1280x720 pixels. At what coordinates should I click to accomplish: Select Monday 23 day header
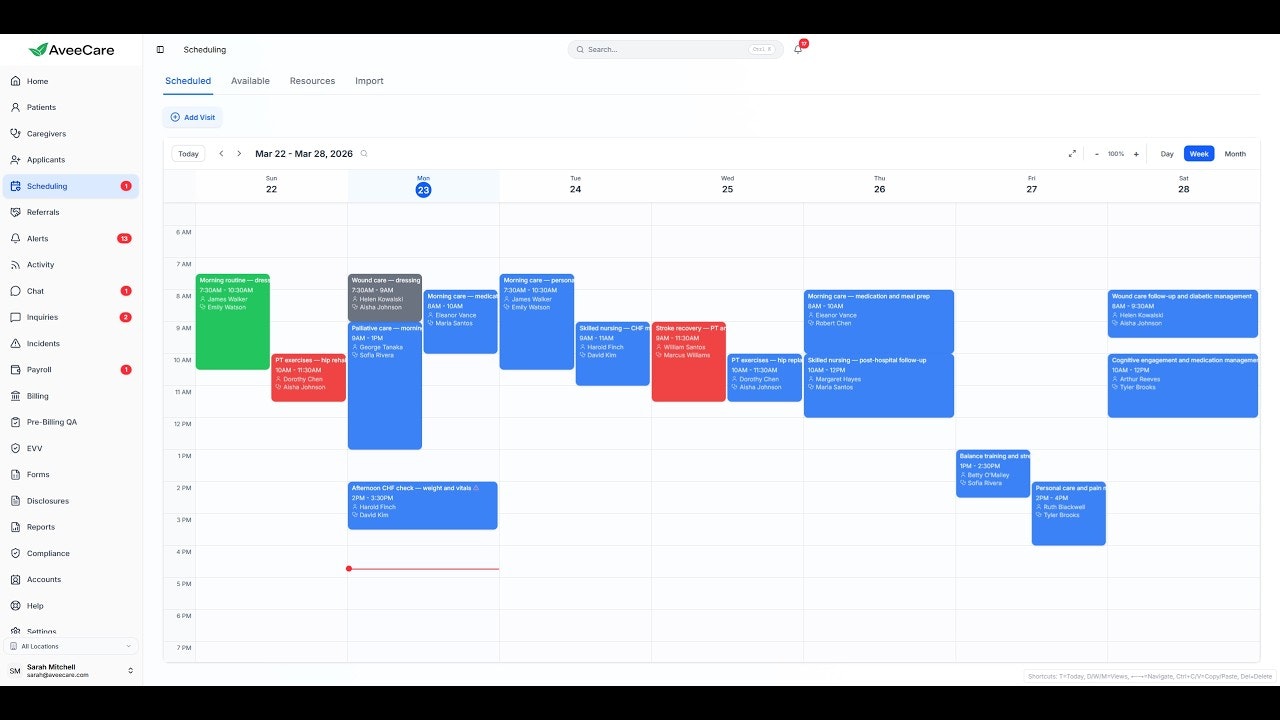(x=423, y=186)
